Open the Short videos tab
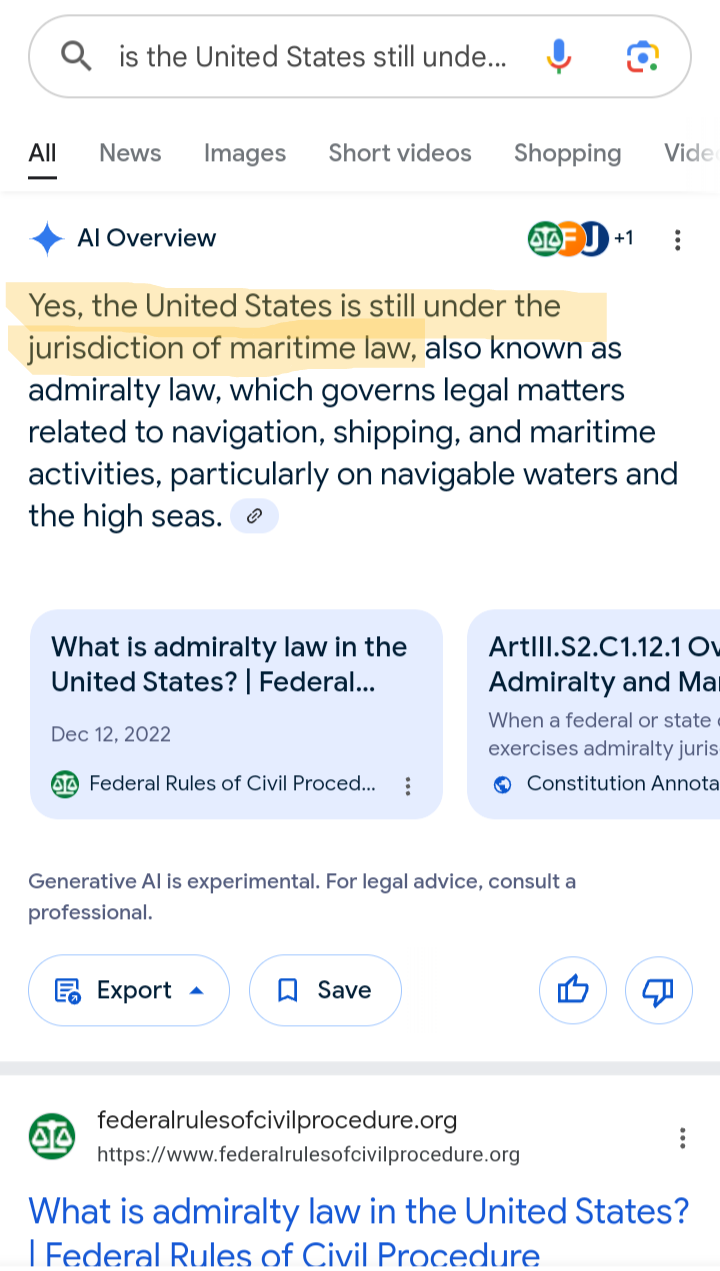Image resolution: width=720 pixels, height=1271 pixels. pos(400,153)
